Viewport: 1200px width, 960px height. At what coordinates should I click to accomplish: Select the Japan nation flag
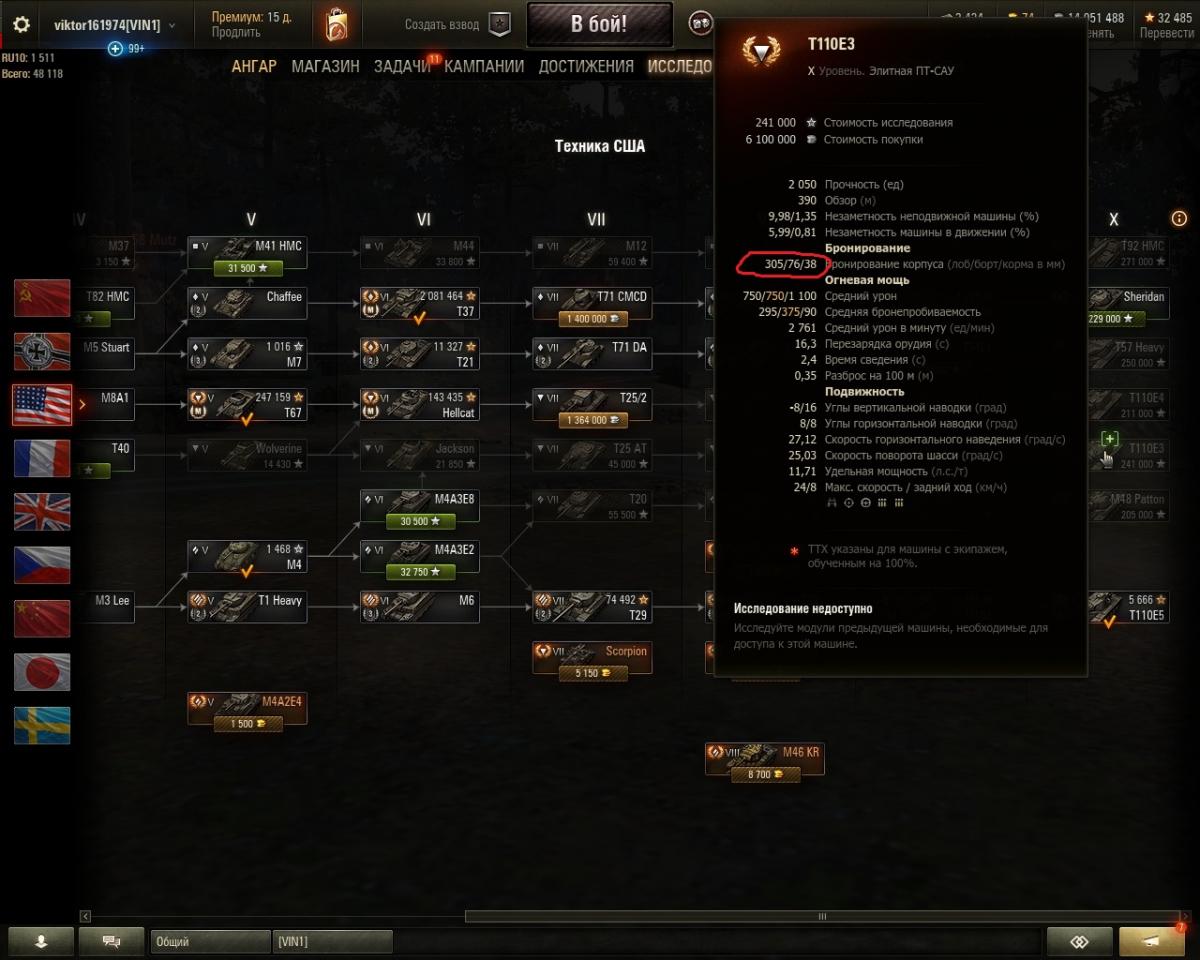tap(42, 672)
